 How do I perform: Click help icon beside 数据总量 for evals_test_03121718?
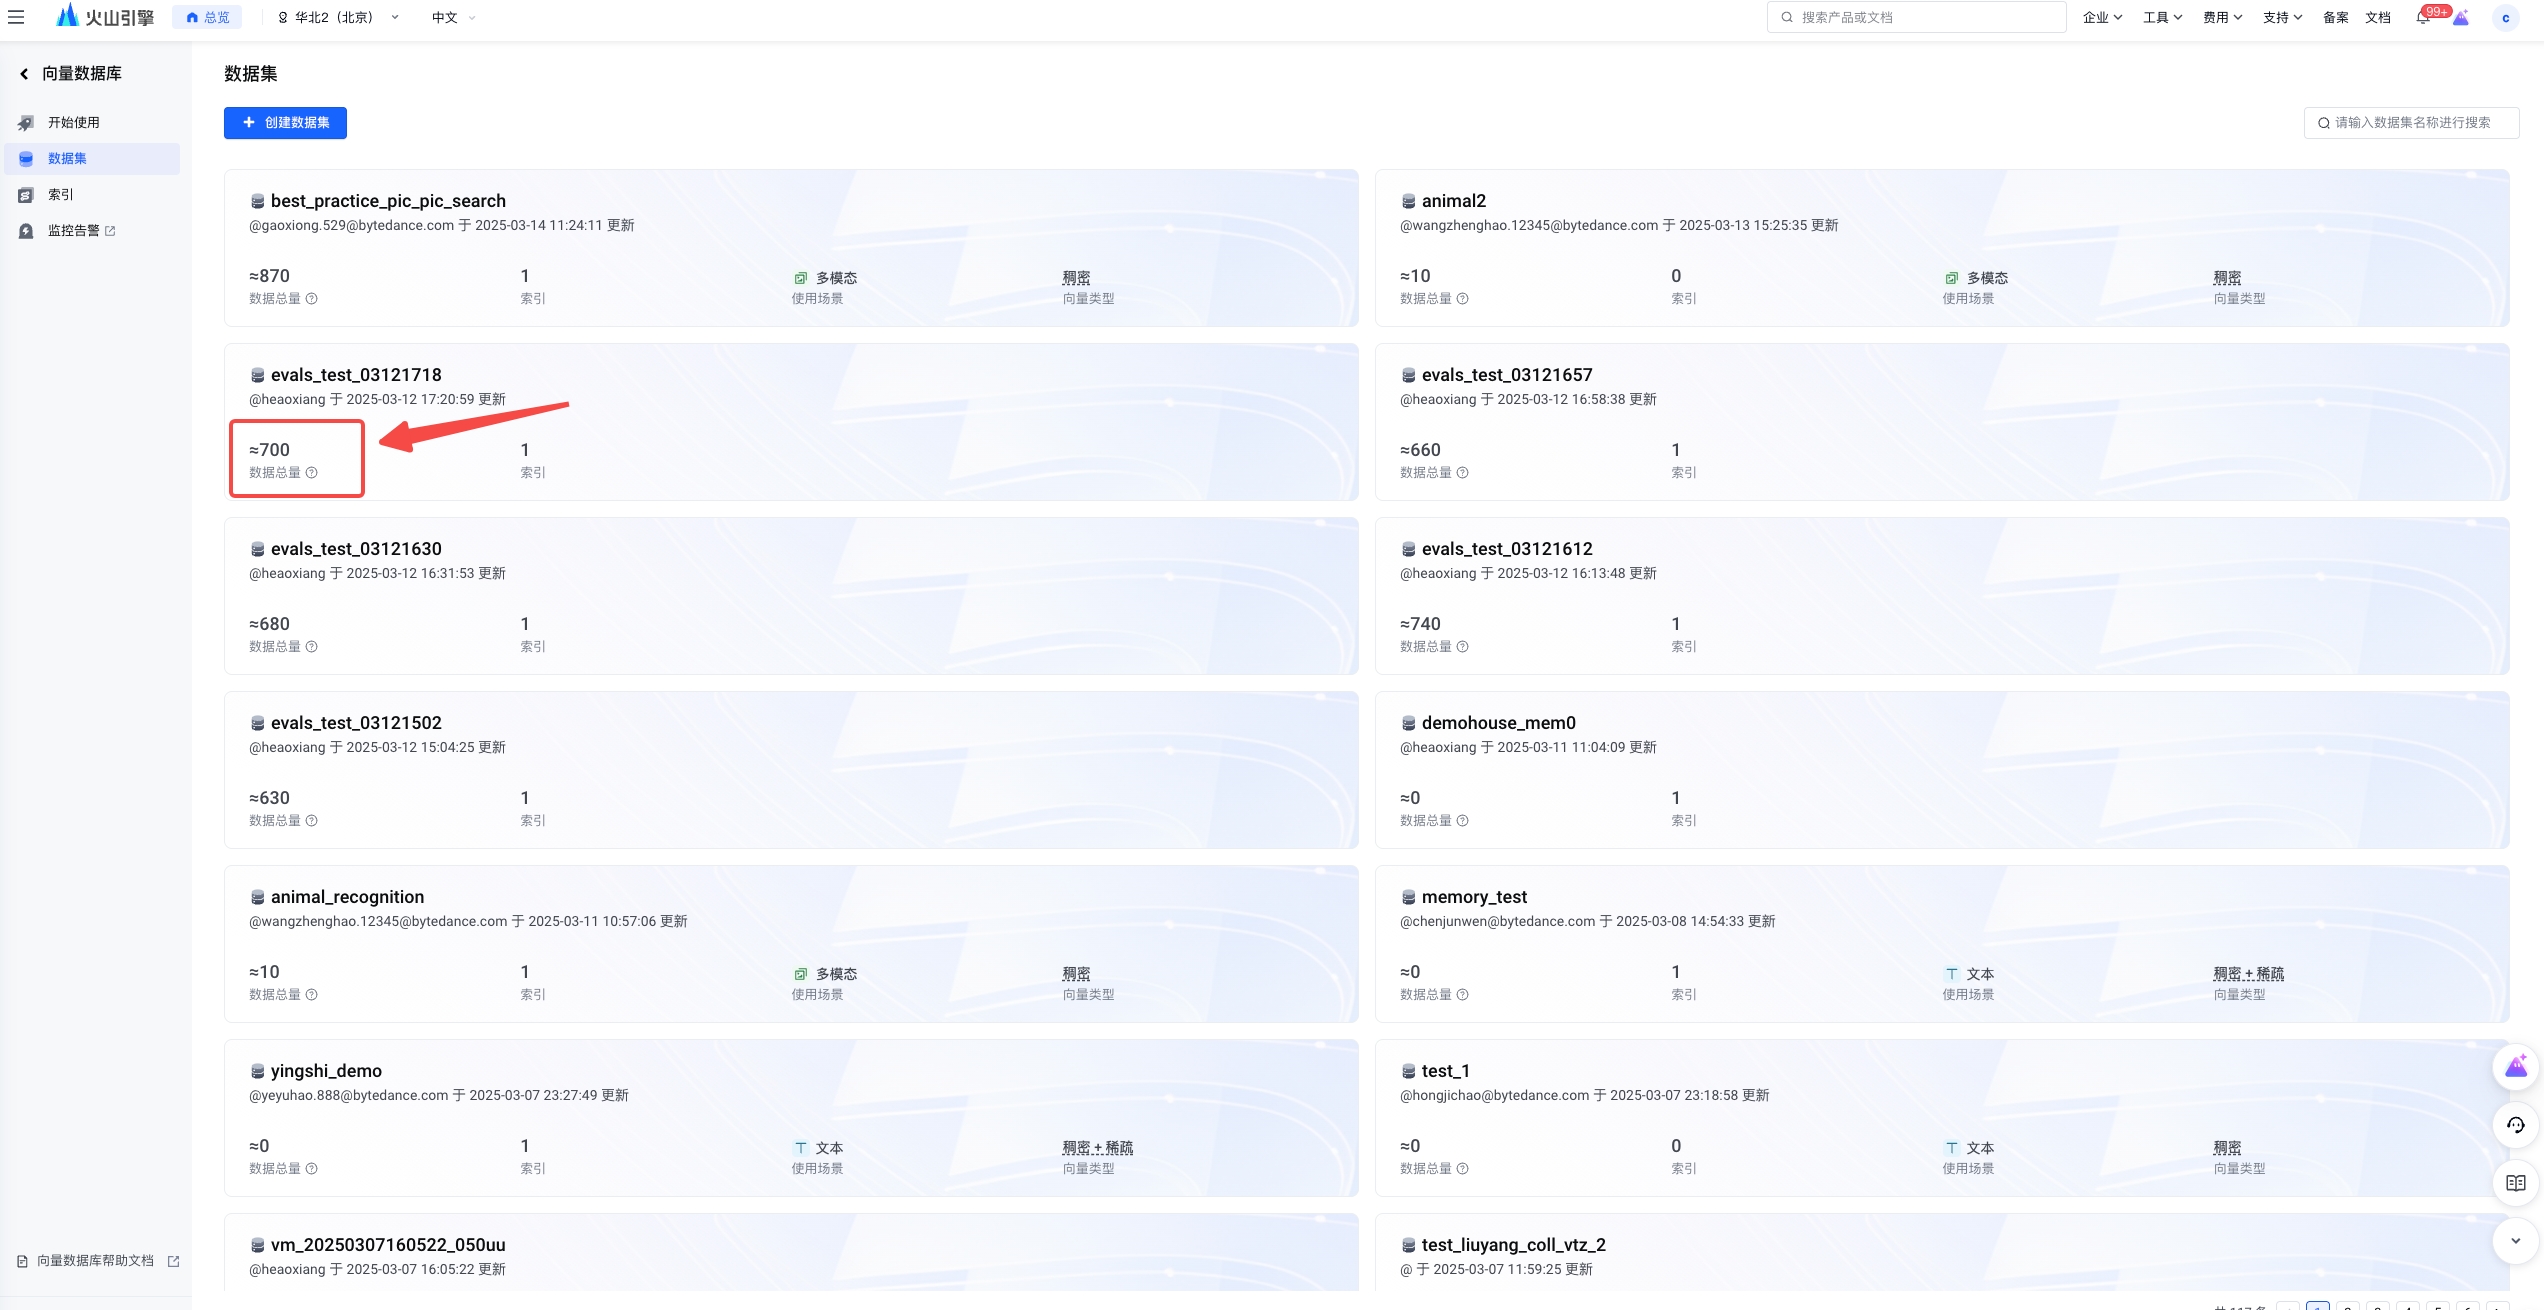pyautogui.click(x=312, y=472)
